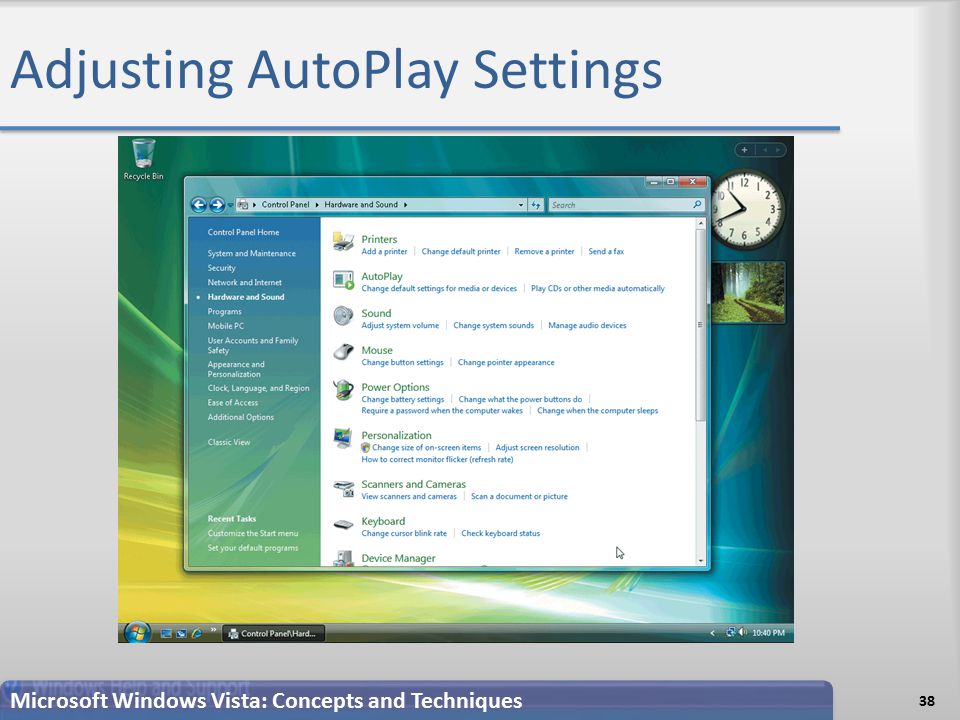Show hidden tray icons chevron
Screen dimensions: 960x720
[712, 632]
